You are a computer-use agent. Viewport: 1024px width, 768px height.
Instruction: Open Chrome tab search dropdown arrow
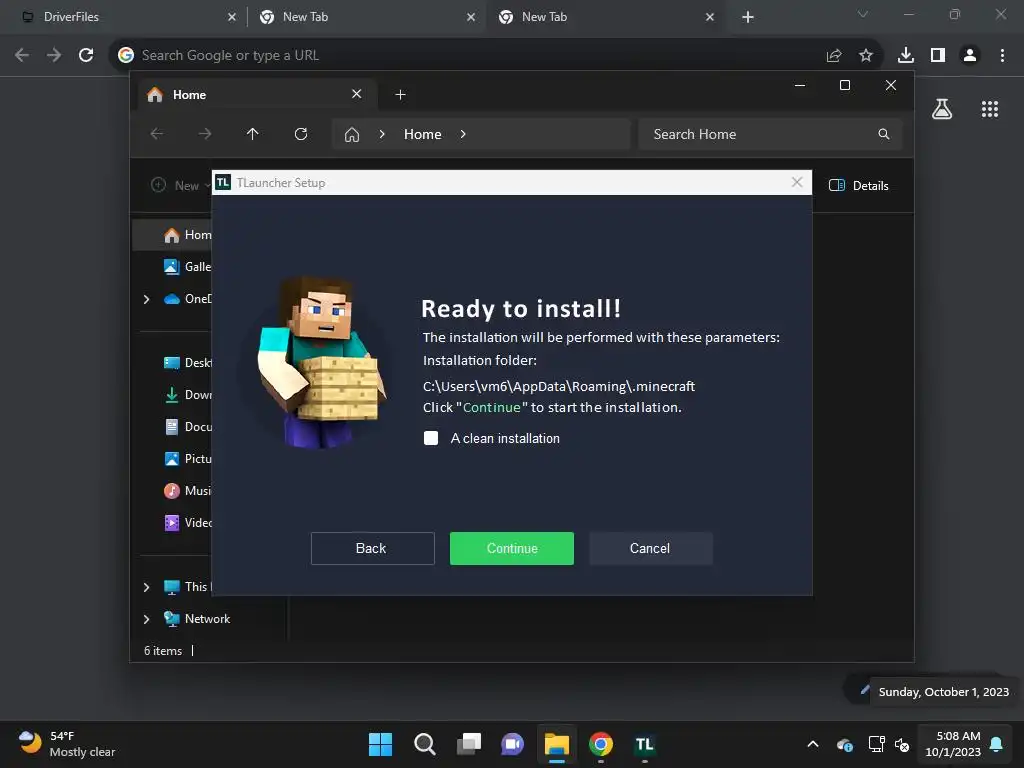863,14
